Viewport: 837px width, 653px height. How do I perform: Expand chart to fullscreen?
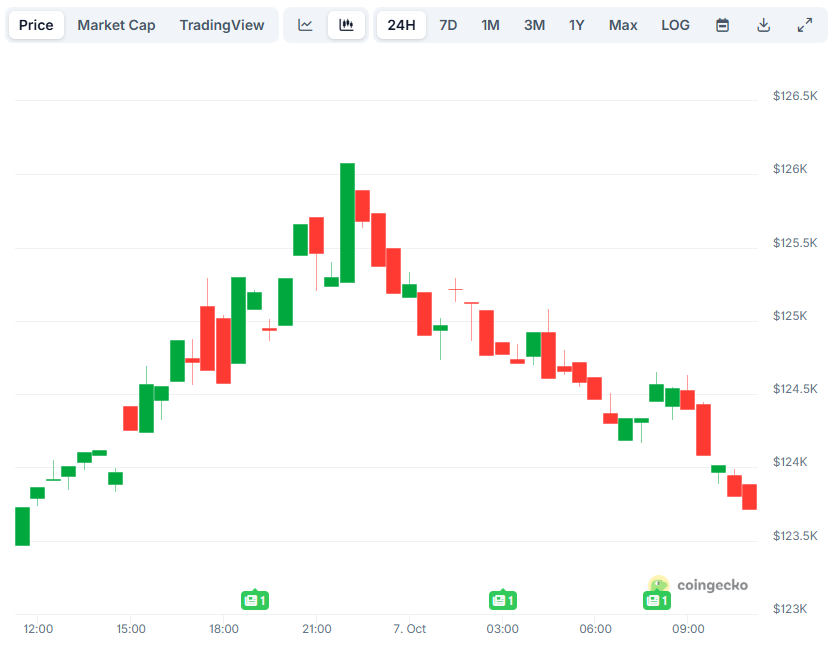click(x=804, y=25)
